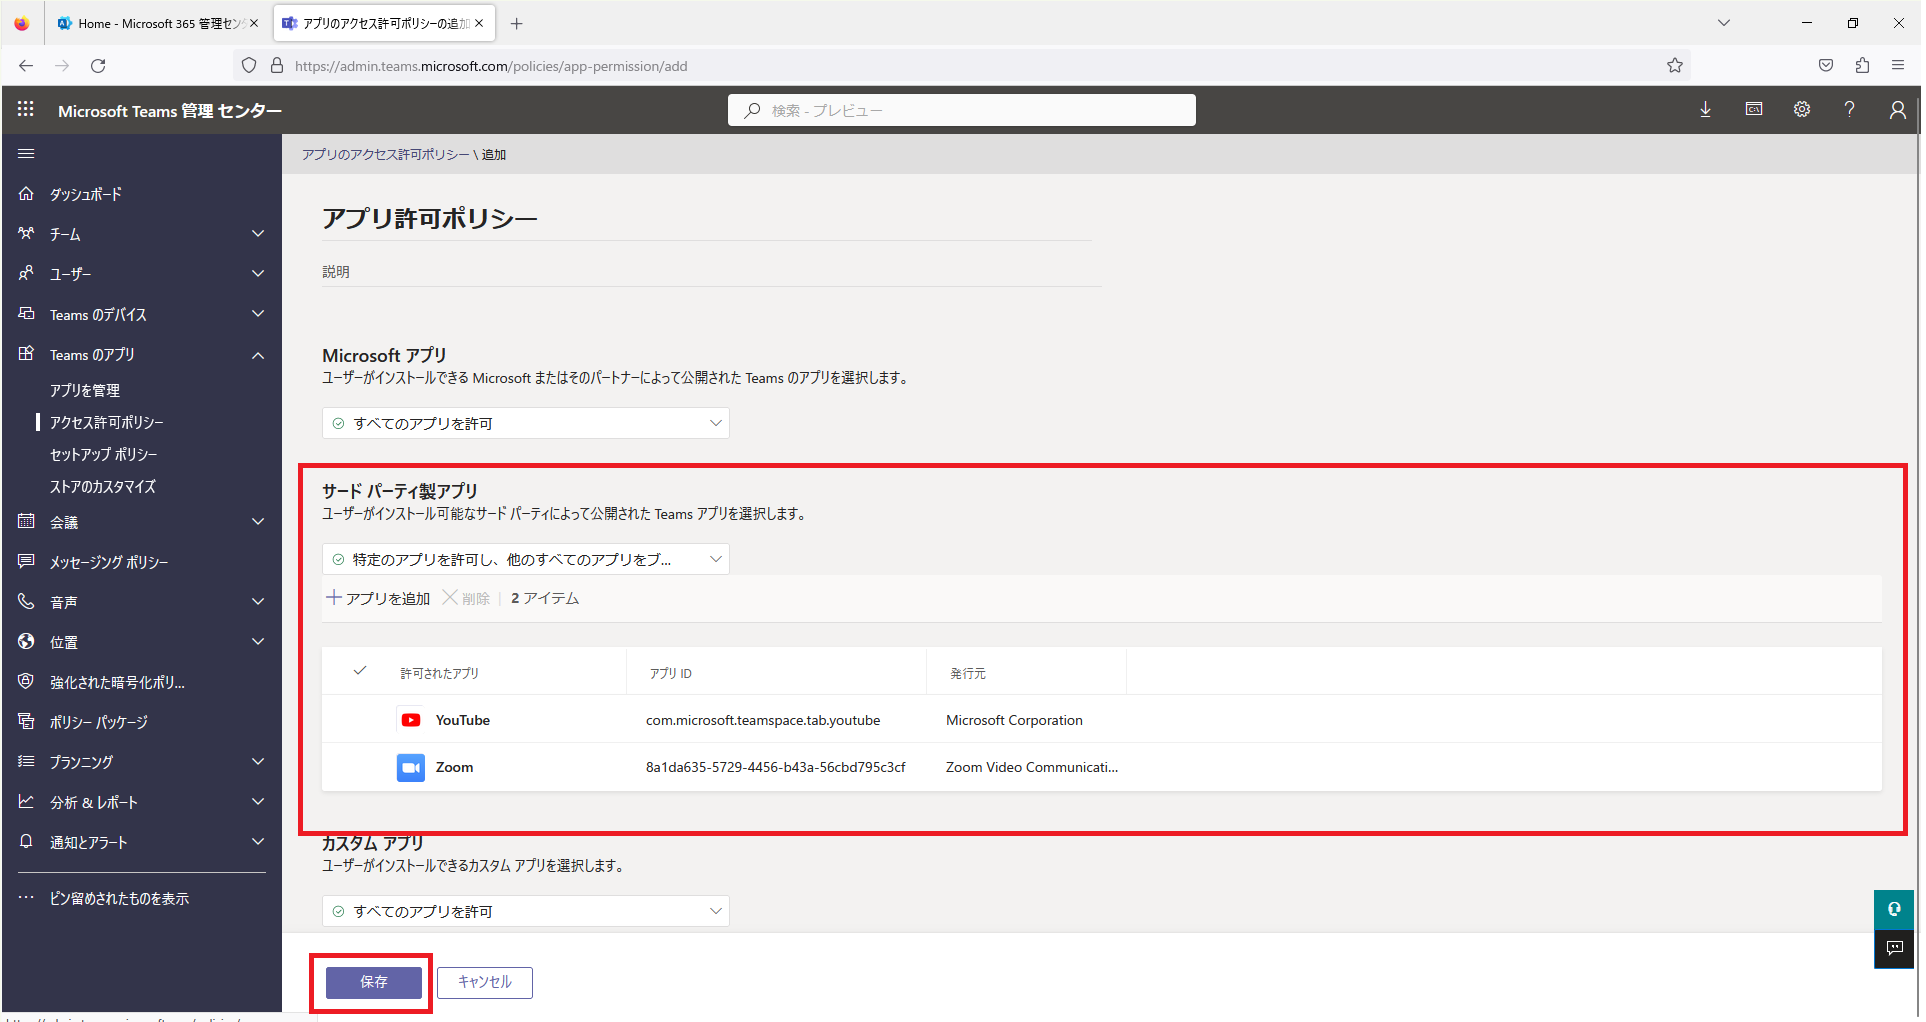Click breadcrumb アプリのアクセス許可ポリシー link
Viewport: 1926px width, 1022px height.
pos(386,154)
